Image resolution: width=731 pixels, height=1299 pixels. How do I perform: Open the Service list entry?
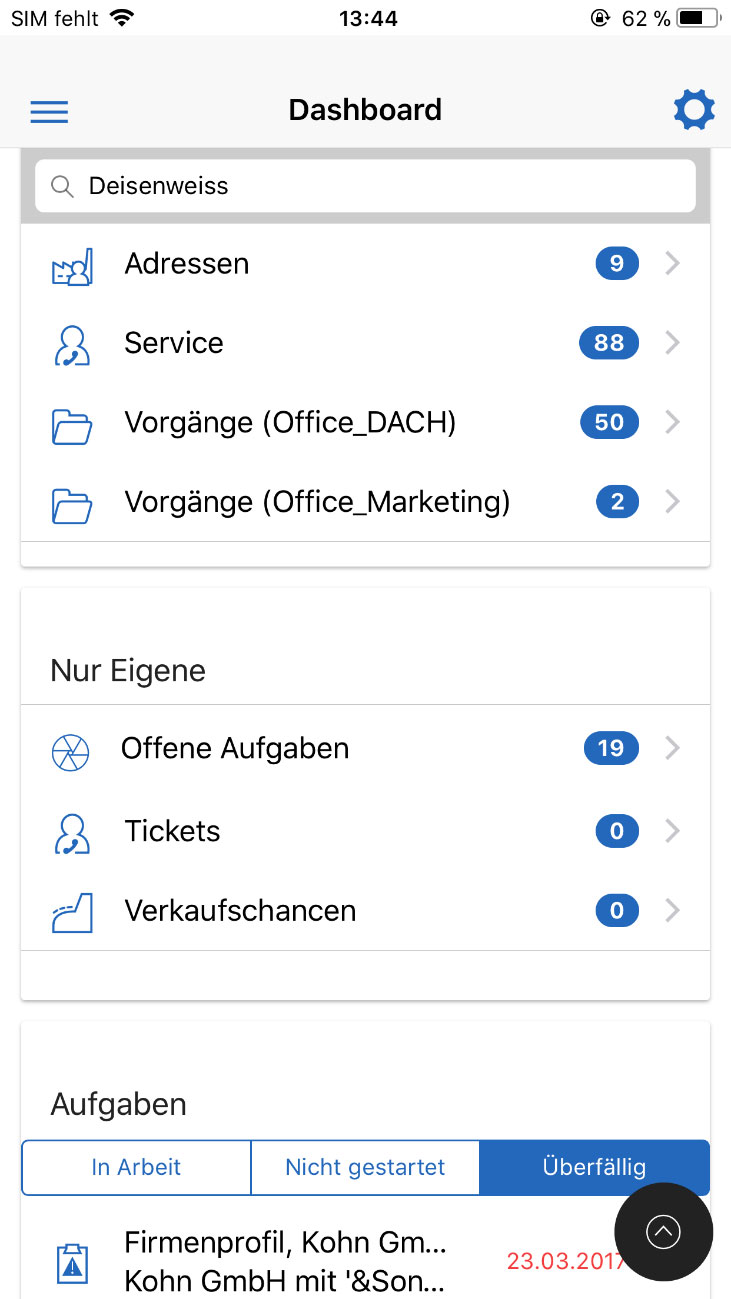174,343
